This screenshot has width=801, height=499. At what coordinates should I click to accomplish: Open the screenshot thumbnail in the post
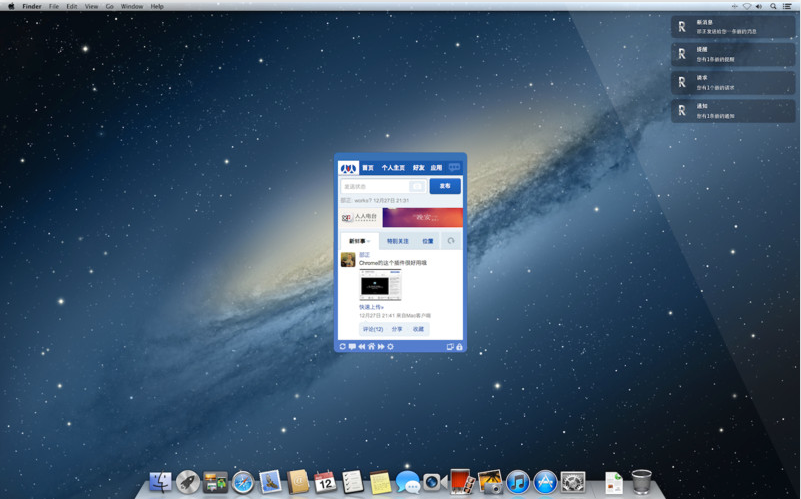tap(381, 286)
